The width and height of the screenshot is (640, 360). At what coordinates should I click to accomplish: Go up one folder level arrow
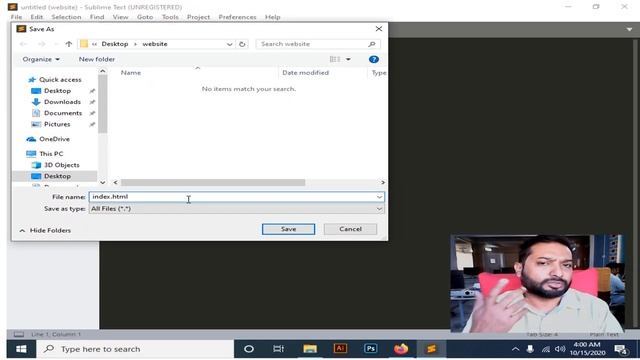coord(69,44)
